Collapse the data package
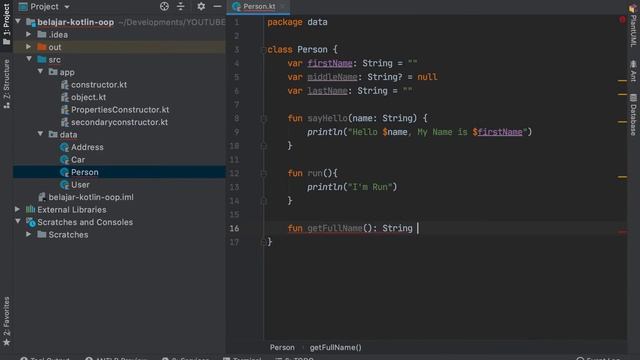 coord(40,134)
